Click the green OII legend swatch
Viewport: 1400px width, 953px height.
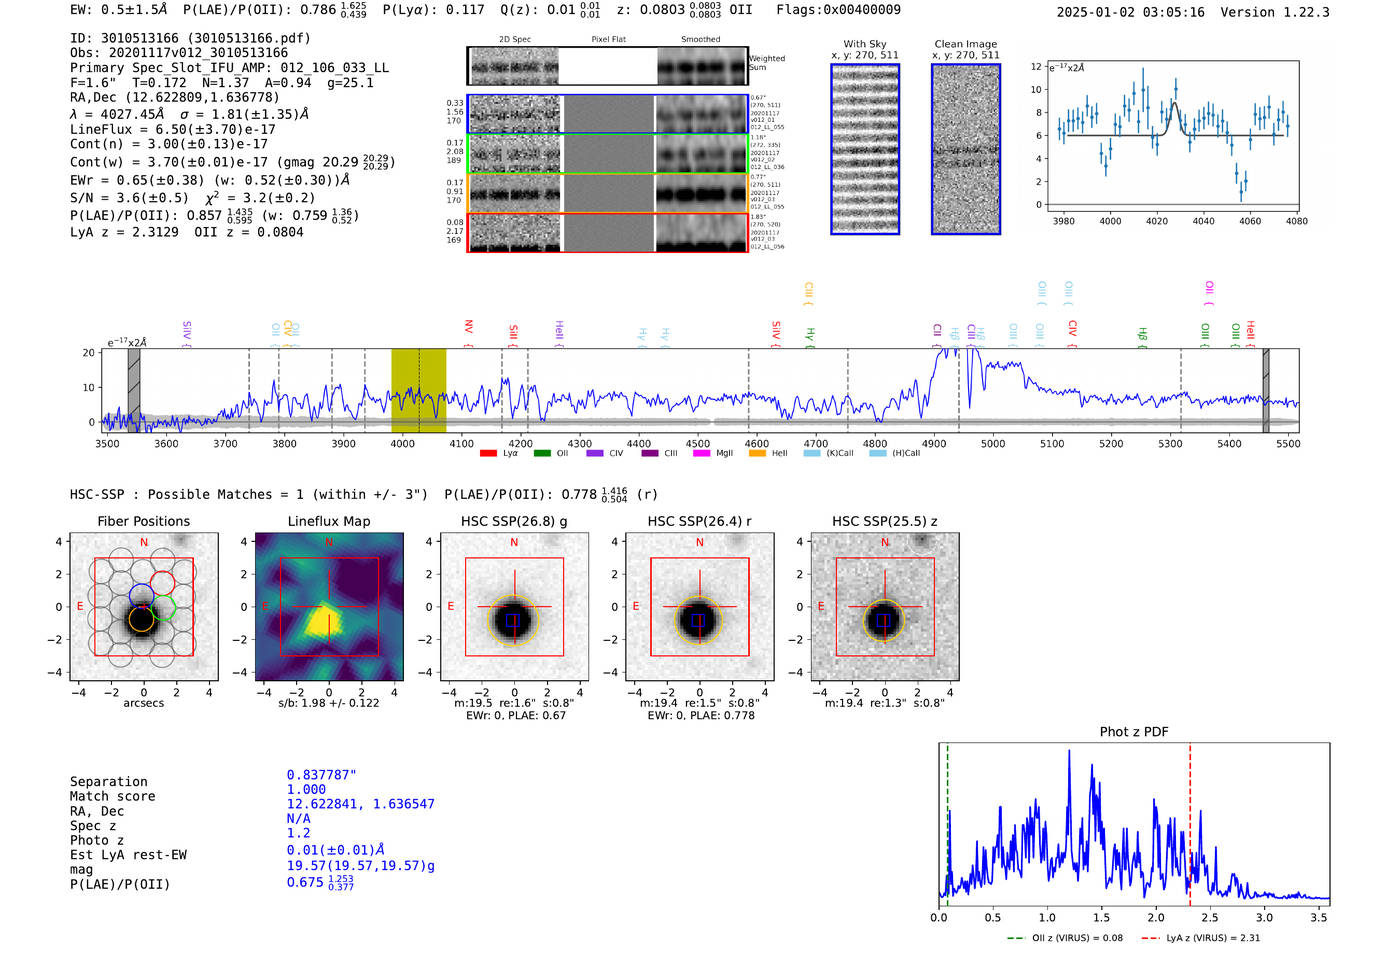point(542,454)
